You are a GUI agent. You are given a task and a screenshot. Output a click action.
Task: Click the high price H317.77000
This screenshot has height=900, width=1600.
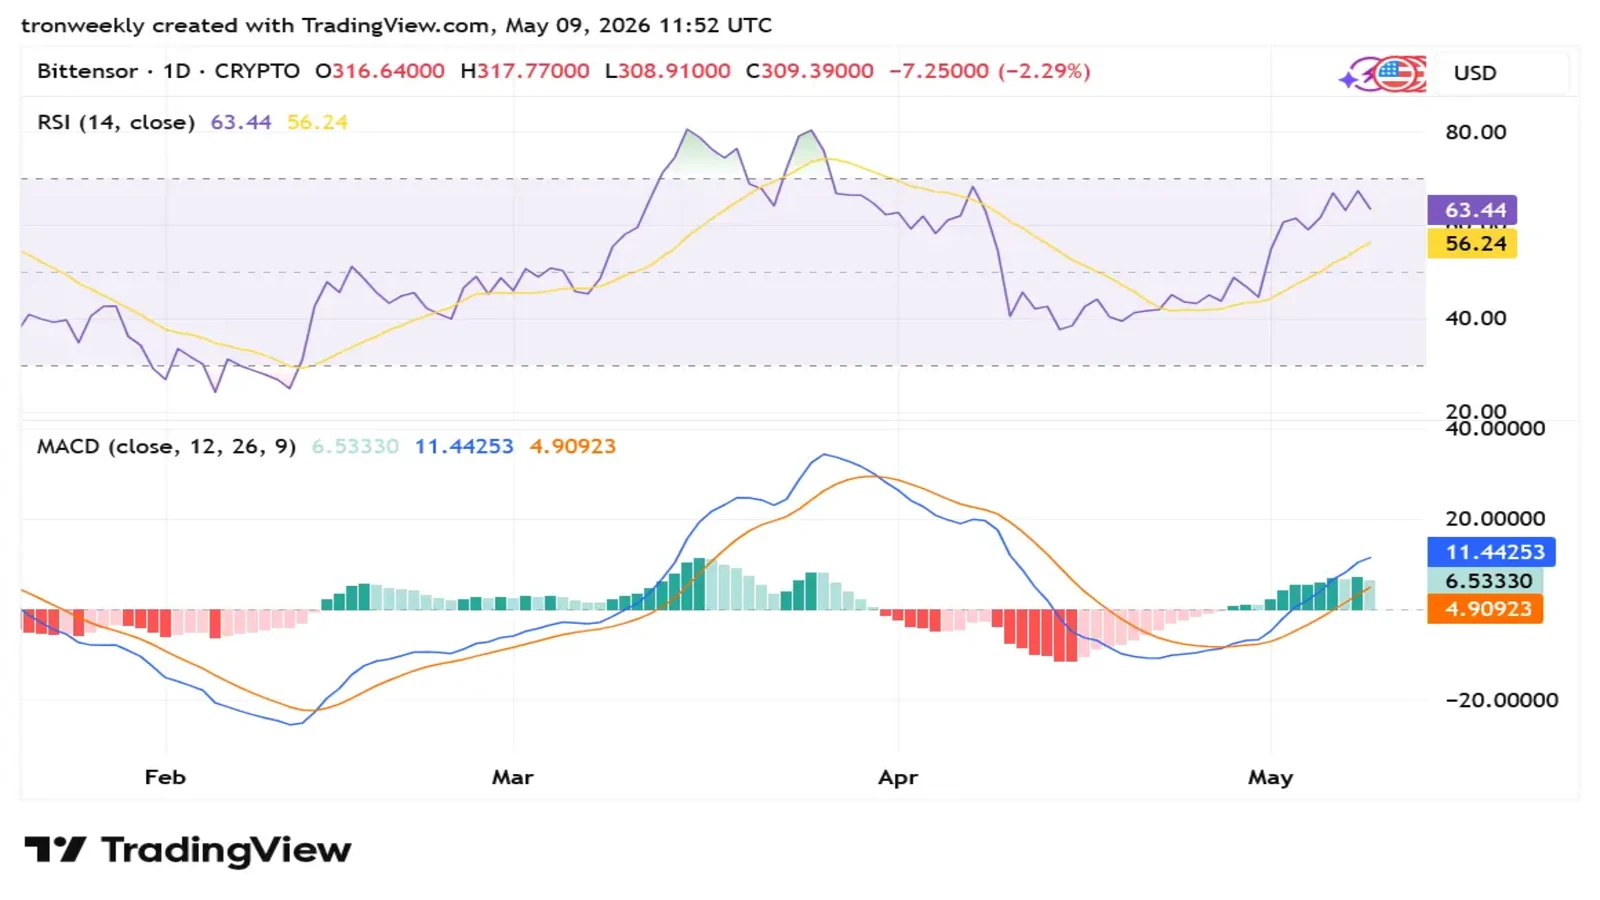(525, 71)
